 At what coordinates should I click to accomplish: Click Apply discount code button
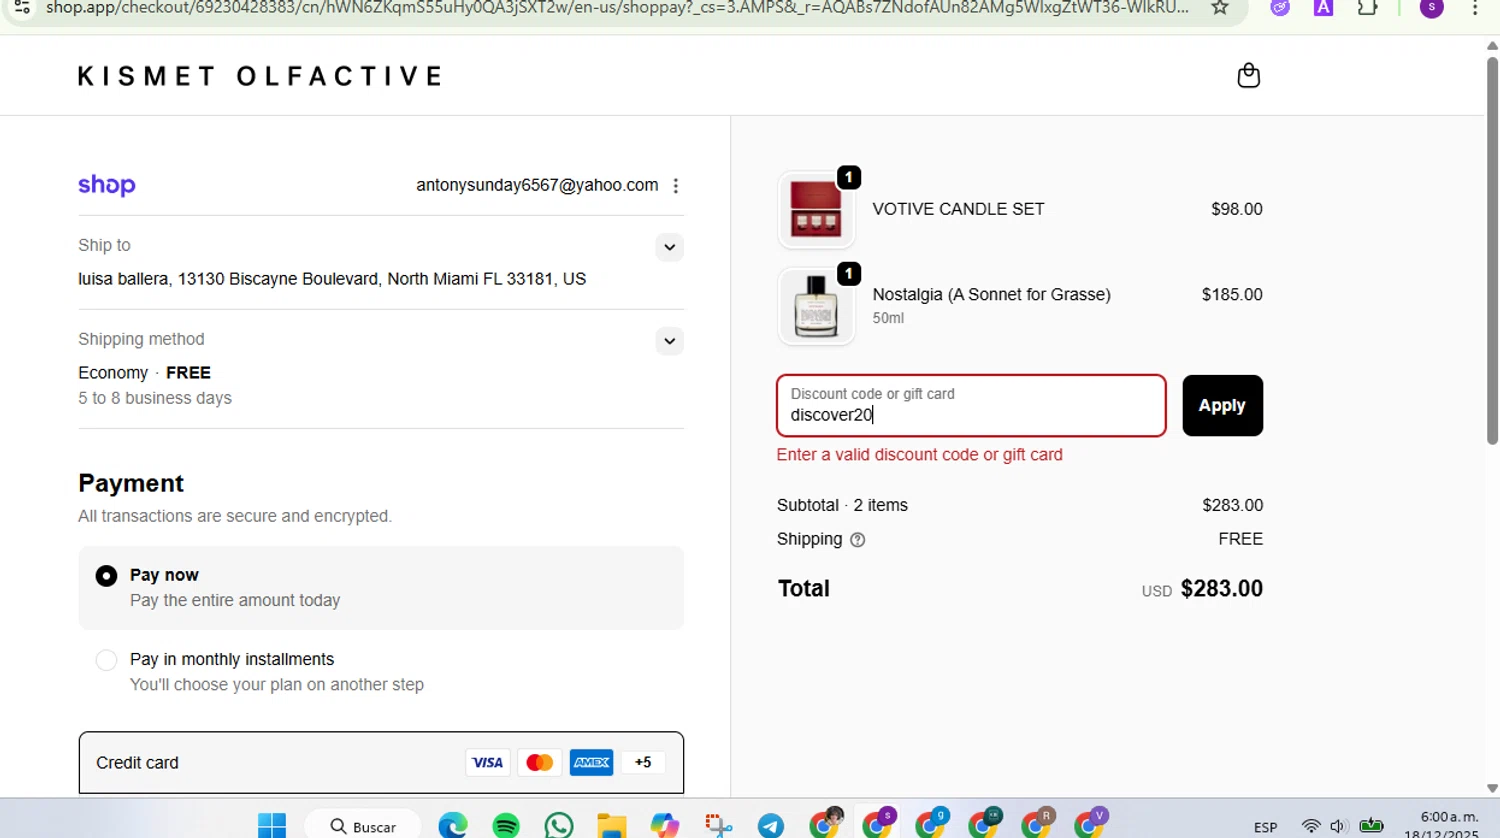(1222, 406)
